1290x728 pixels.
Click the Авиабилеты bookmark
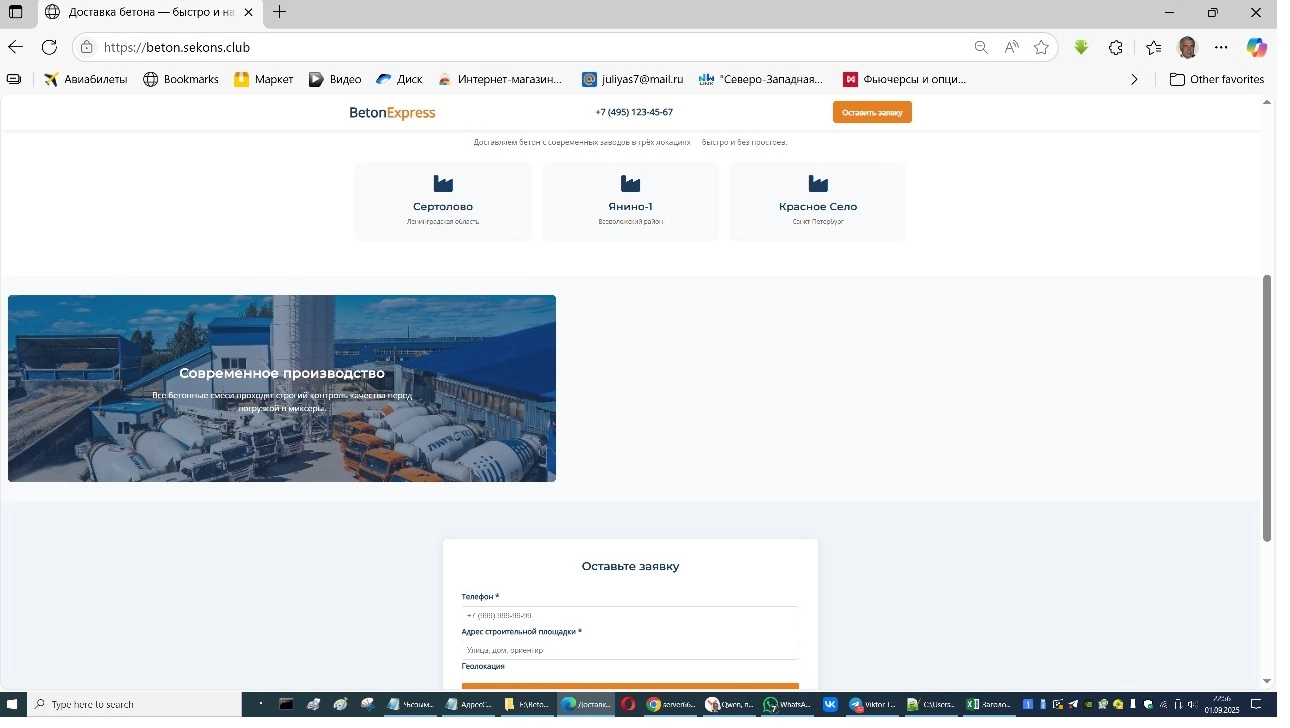[x=86, y=79]
